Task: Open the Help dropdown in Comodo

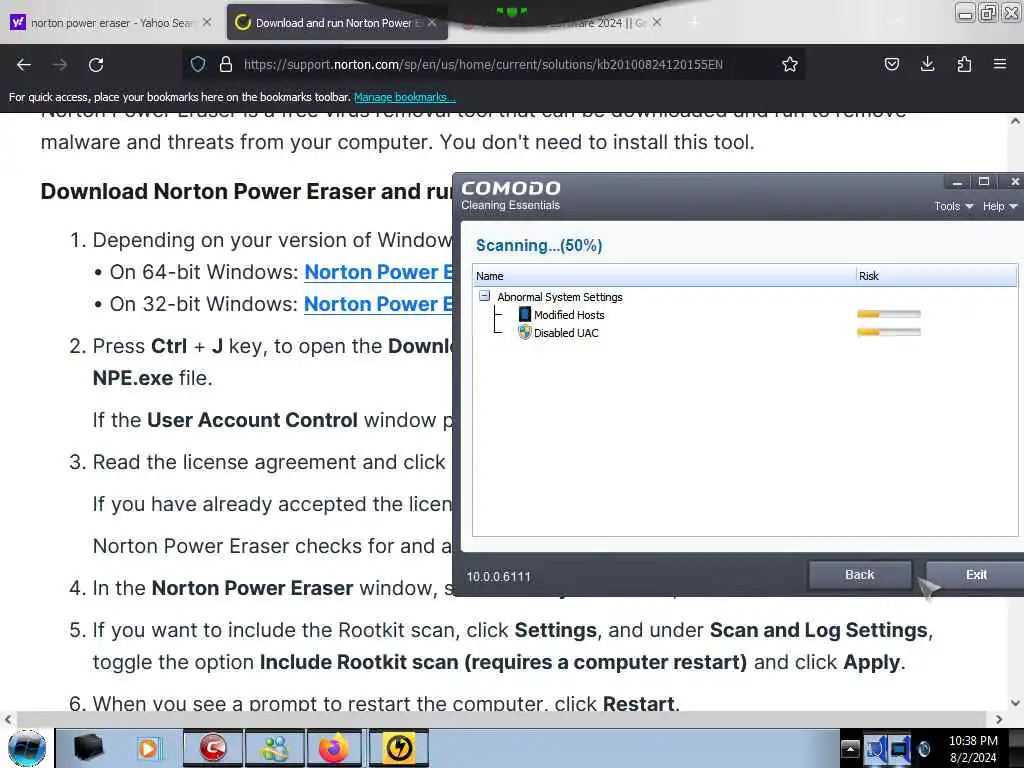Action: 1000,206
